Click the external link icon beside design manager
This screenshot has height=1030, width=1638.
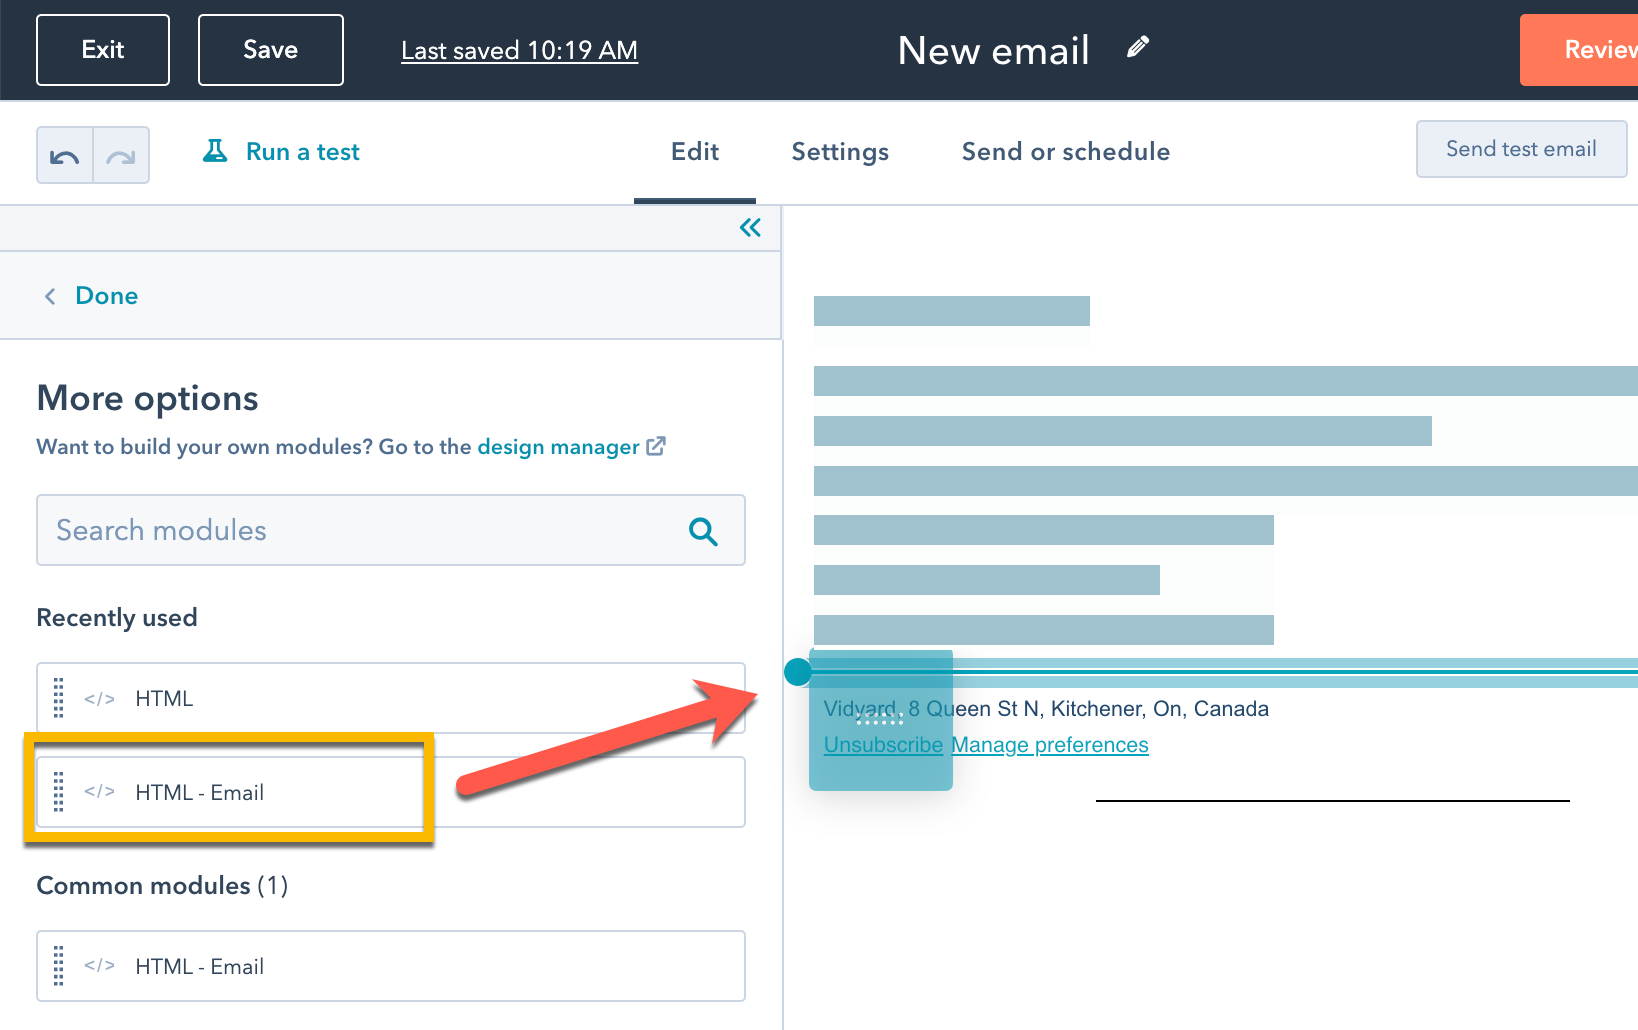coord(656,446)
